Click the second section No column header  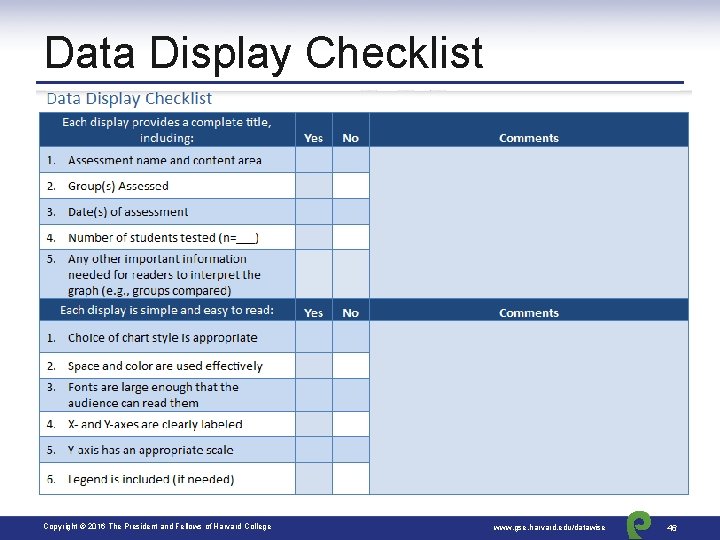point(350,313)
